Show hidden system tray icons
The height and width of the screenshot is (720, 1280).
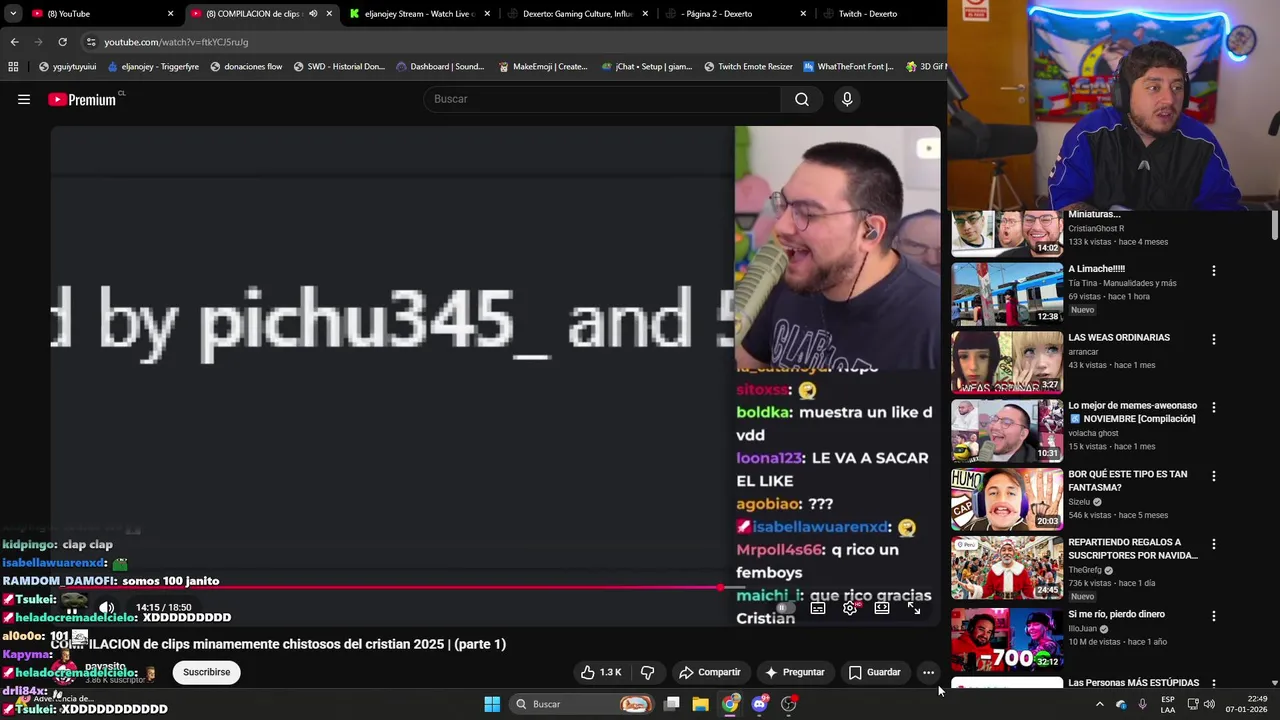[1099, 704]
